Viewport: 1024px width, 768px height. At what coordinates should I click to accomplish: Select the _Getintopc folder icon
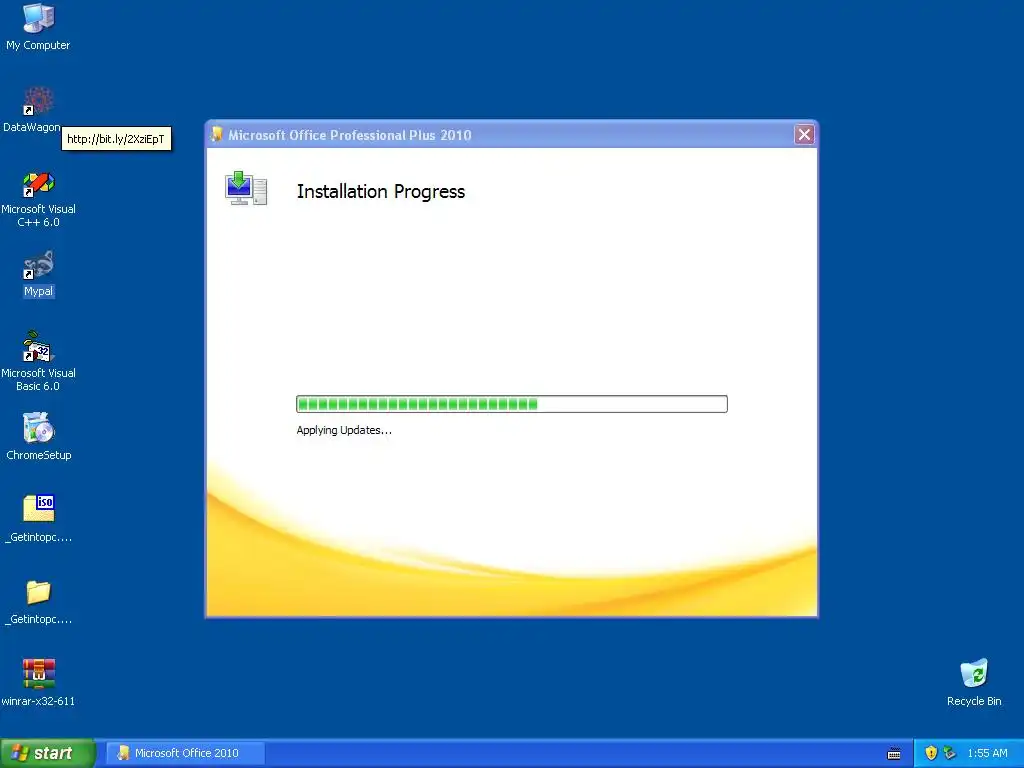point(38,601)
